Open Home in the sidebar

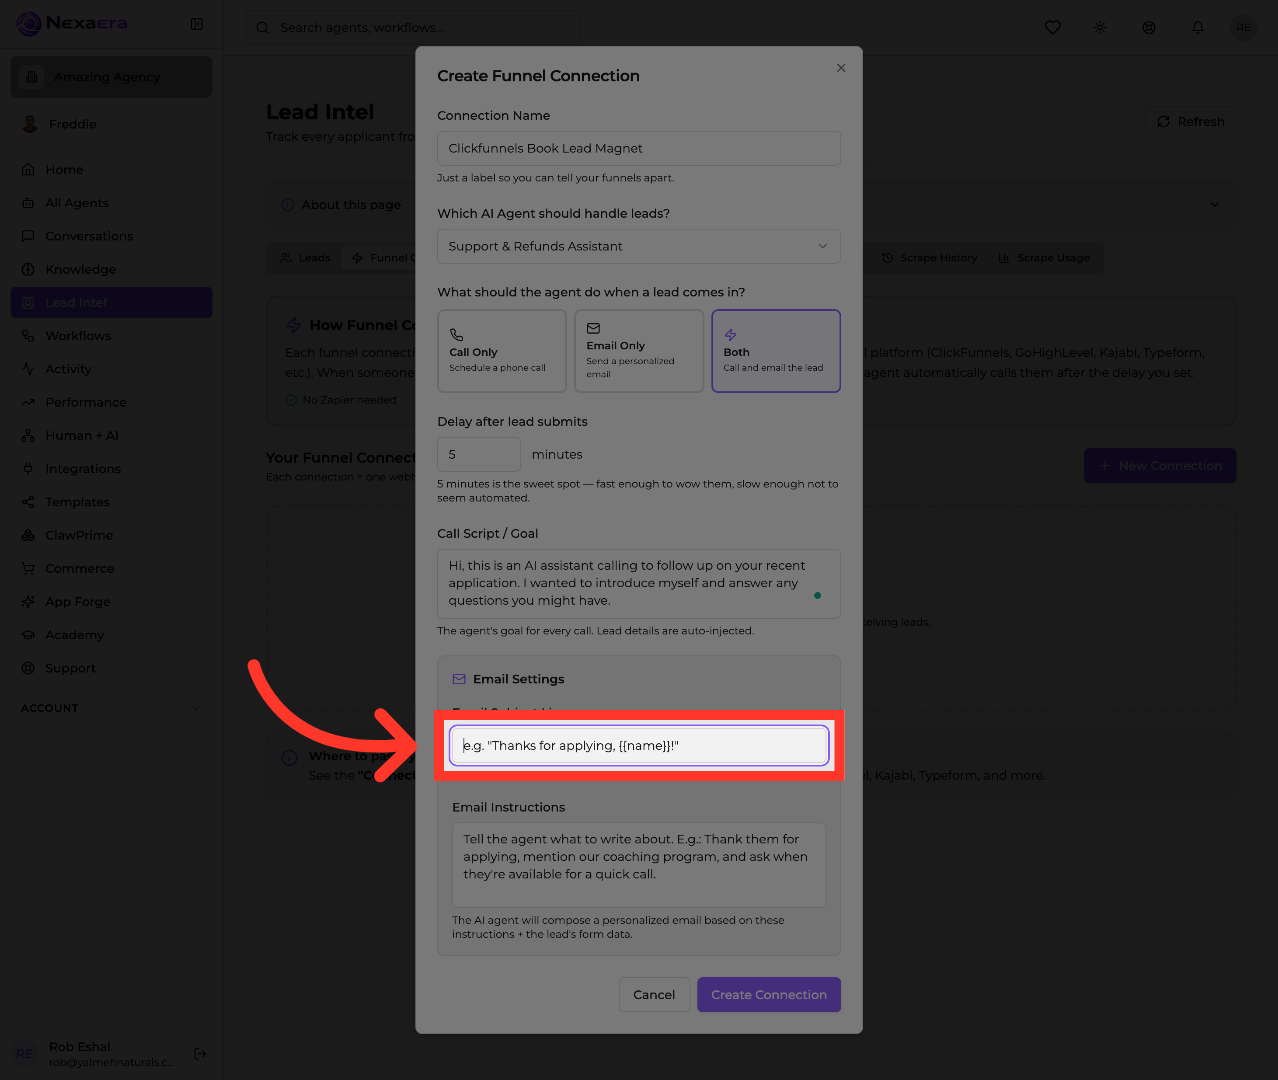click(111, 170)
